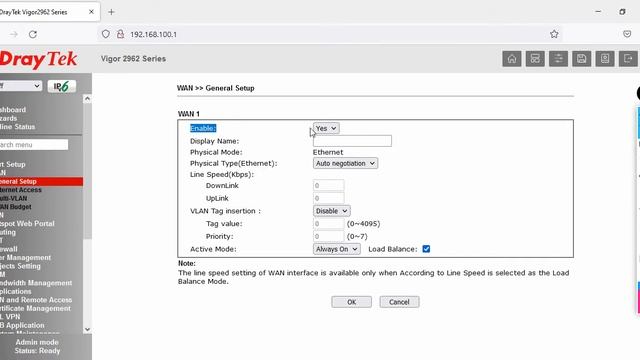Open WAN Budget in the sidebar
The height and width of the screenshot is (360, 640).
click(x=16, y=207)
